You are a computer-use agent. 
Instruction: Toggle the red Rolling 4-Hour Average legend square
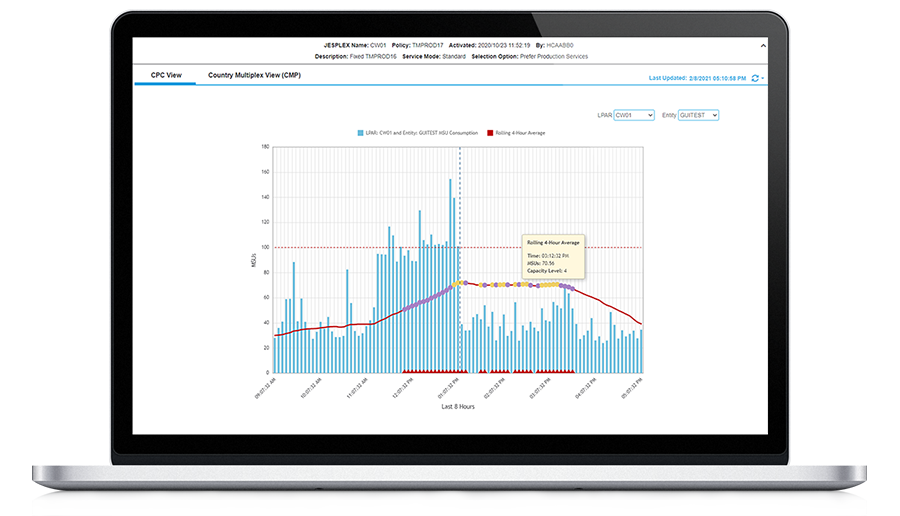(x=489, y=133)
